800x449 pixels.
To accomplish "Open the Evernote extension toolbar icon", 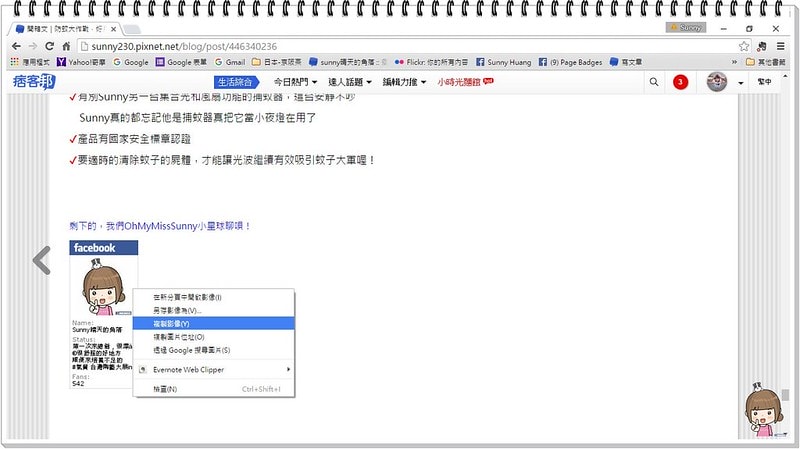I will pyautogui.click(x=762, y=46).
